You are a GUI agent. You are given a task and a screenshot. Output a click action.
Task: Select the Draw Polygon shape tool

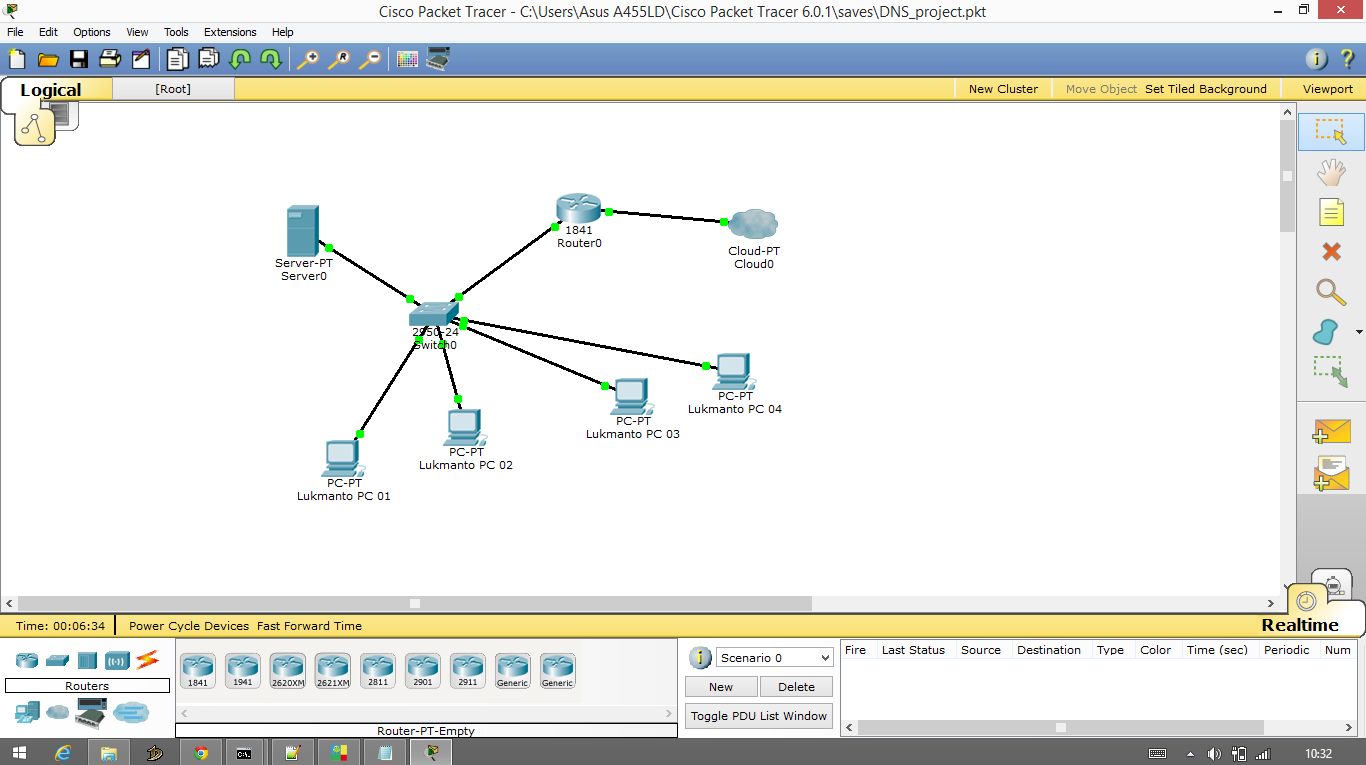pos(1326,331)
